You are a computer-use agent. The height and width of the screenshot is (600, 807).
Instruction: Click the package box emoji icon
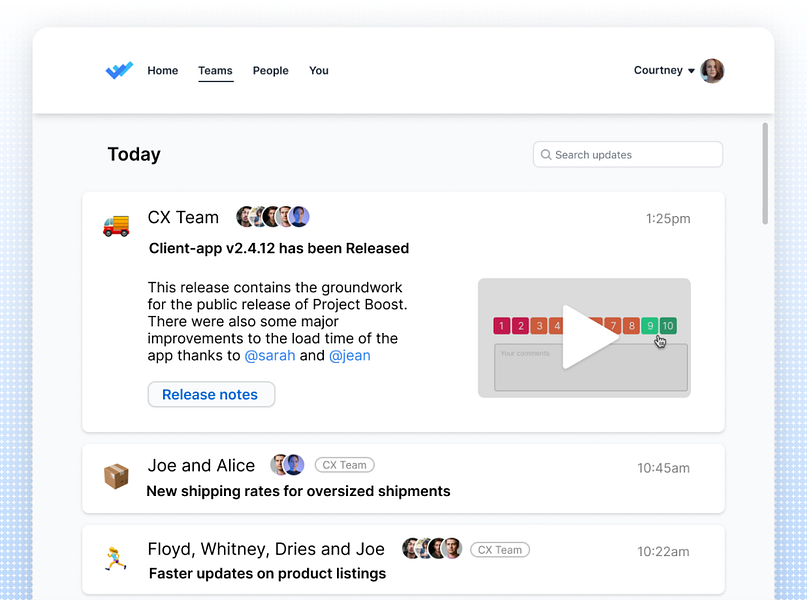point(116,476)
